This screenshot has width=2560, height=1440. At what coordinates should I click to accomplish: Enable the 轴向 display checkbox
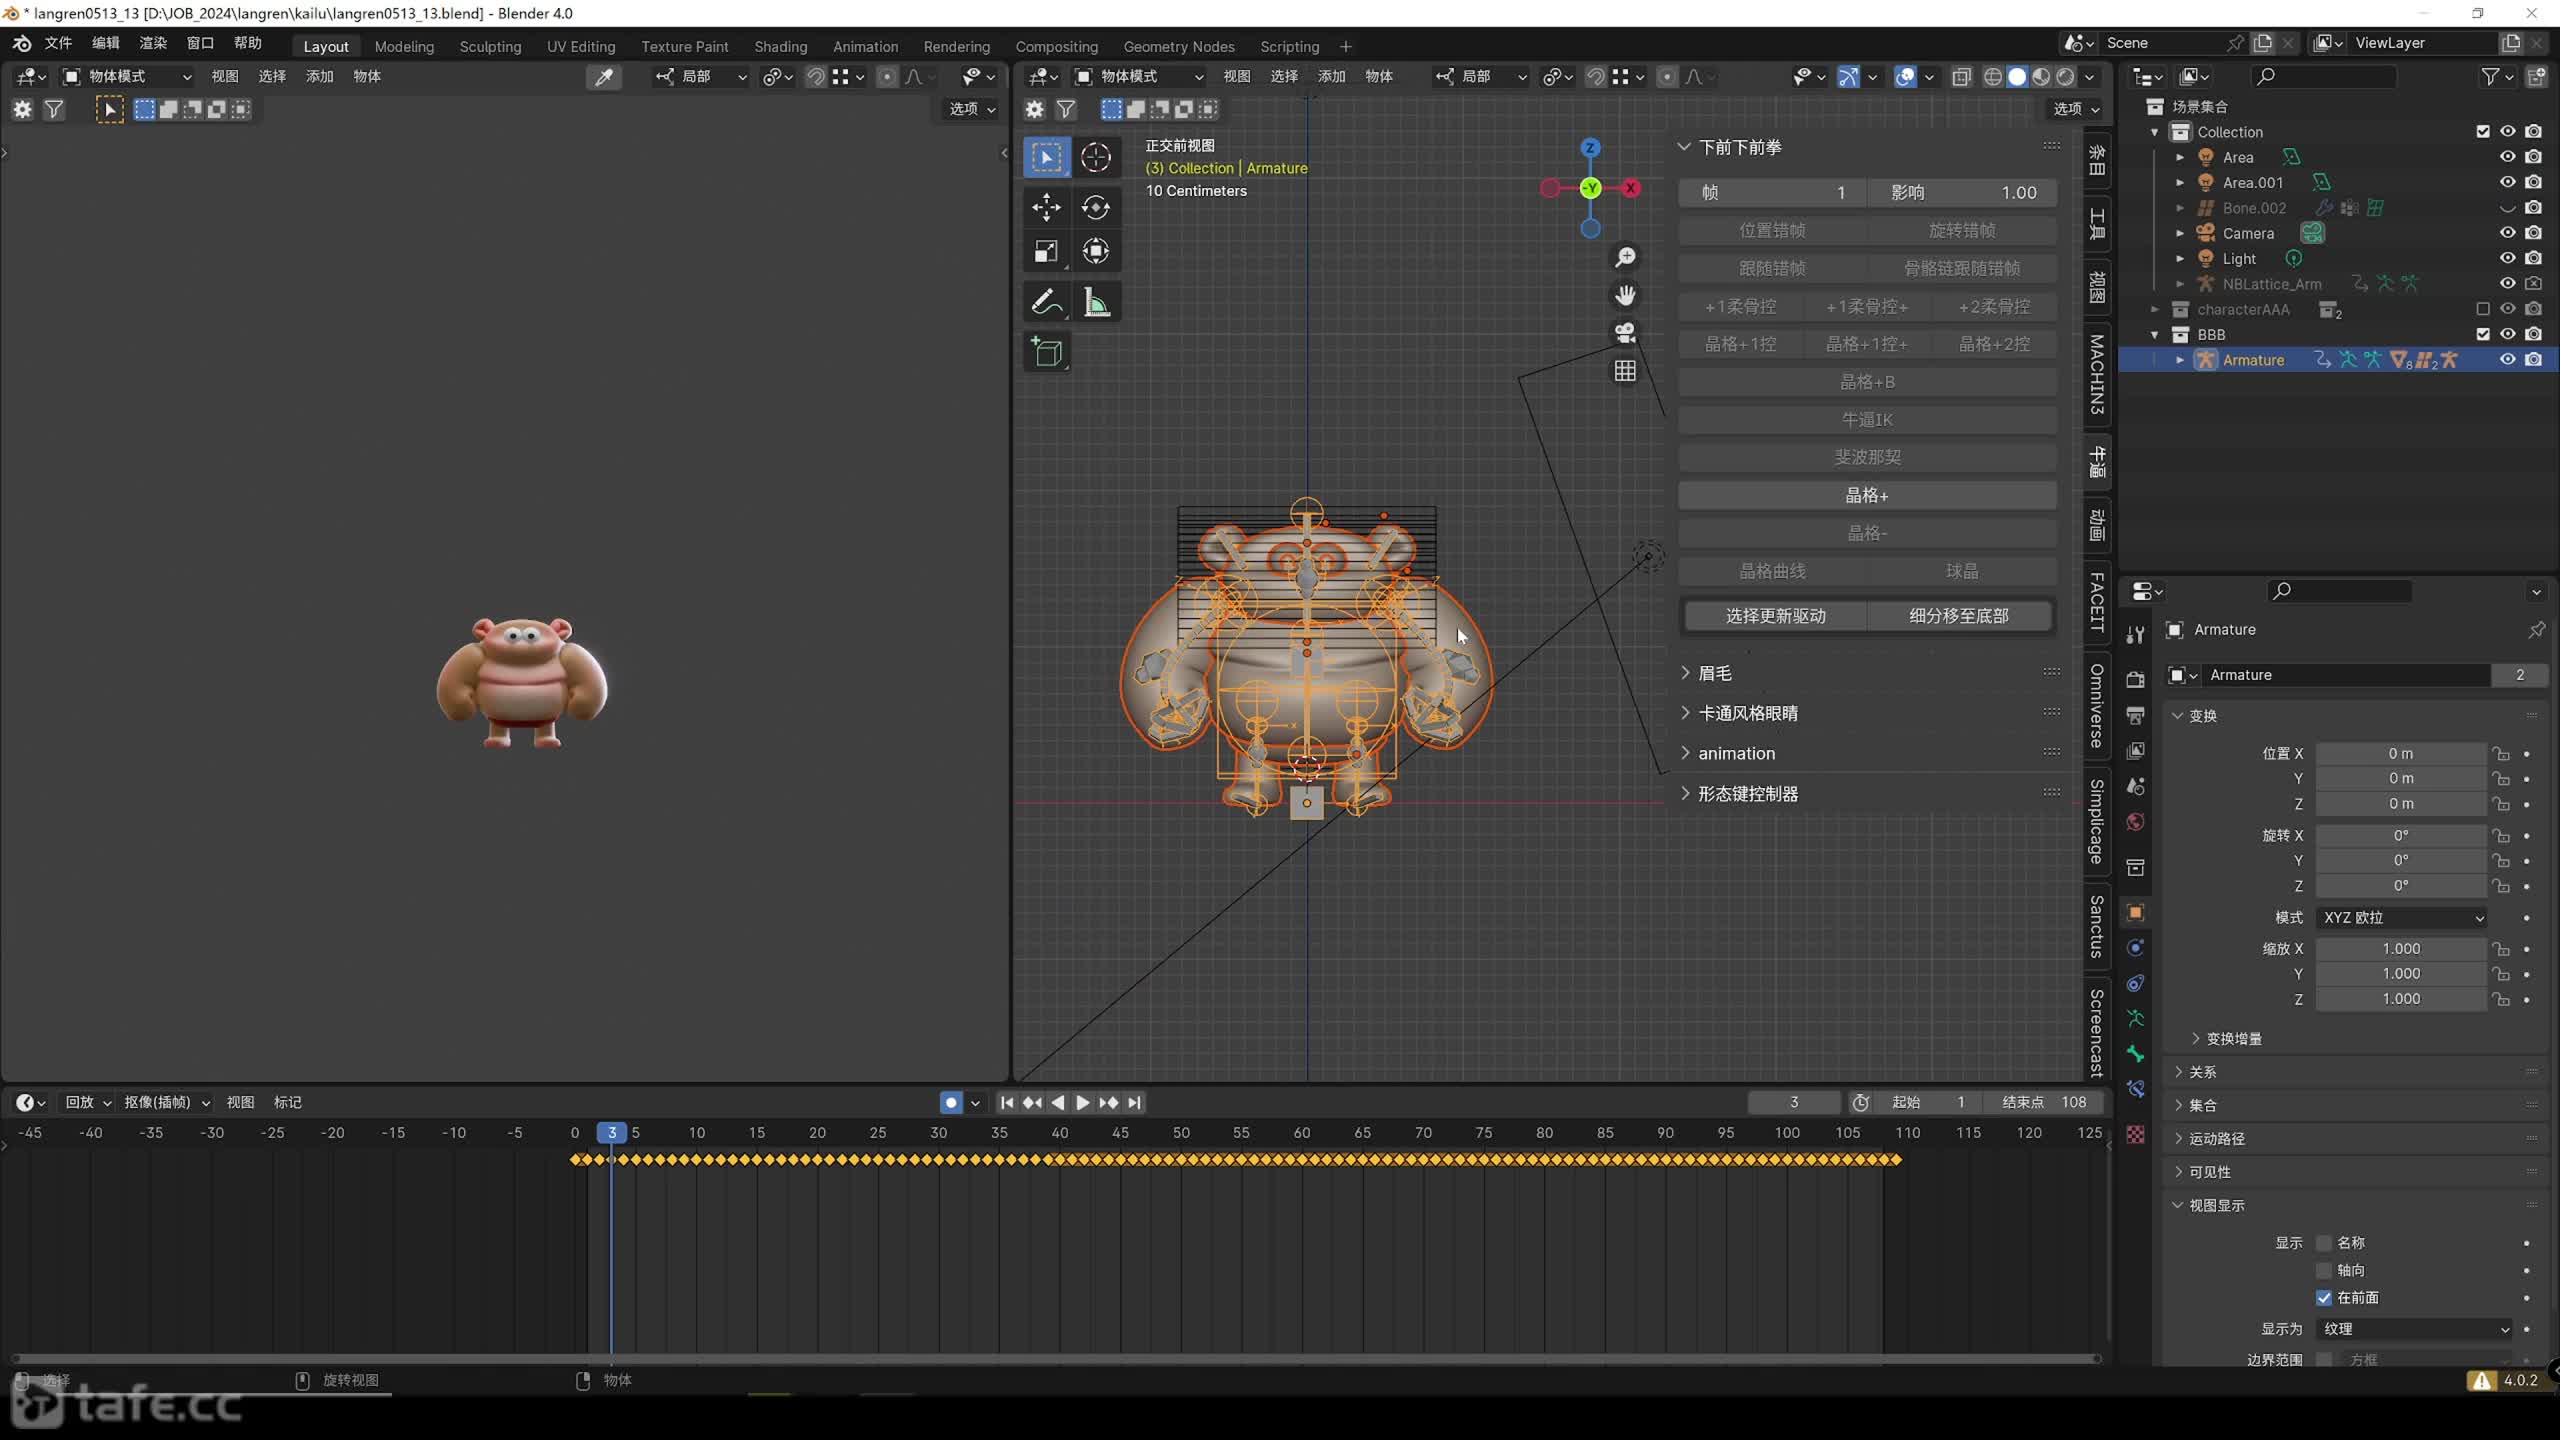coord(2324,1270)
